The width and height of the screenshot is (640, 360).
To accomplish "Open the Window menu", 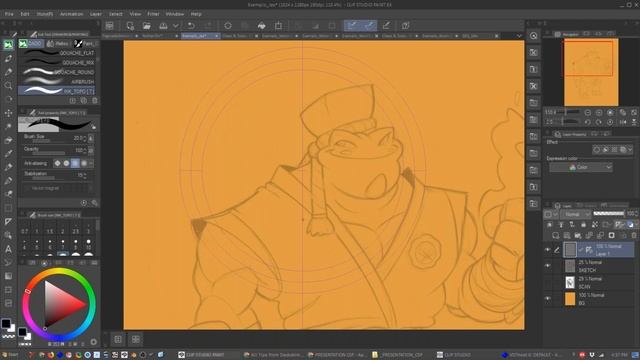I will pyautogui.click(x=175, y=14).
